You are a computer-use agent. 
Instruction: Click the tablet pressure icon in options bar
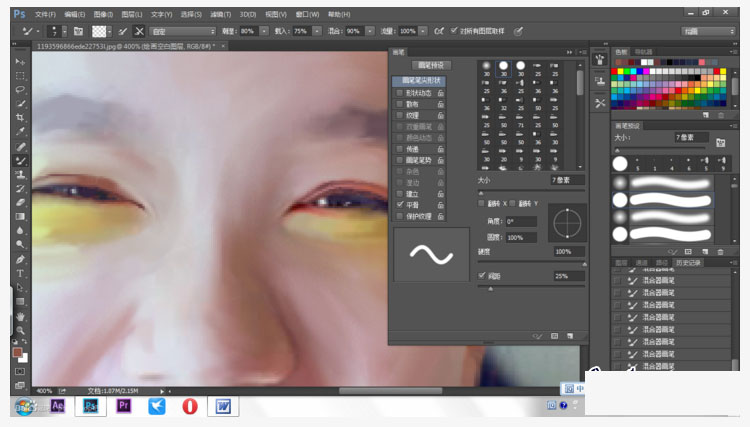518,31
